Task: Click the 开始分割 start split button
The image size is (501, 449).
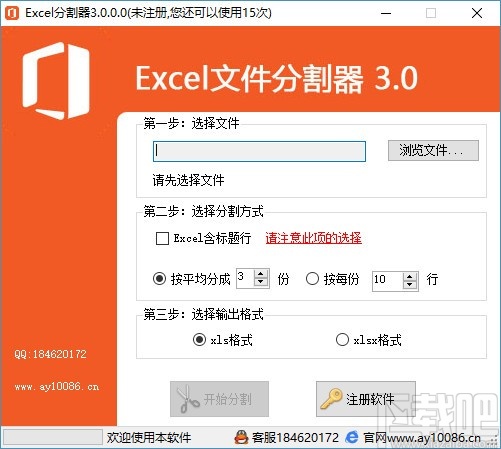Action: coord(219,399)
